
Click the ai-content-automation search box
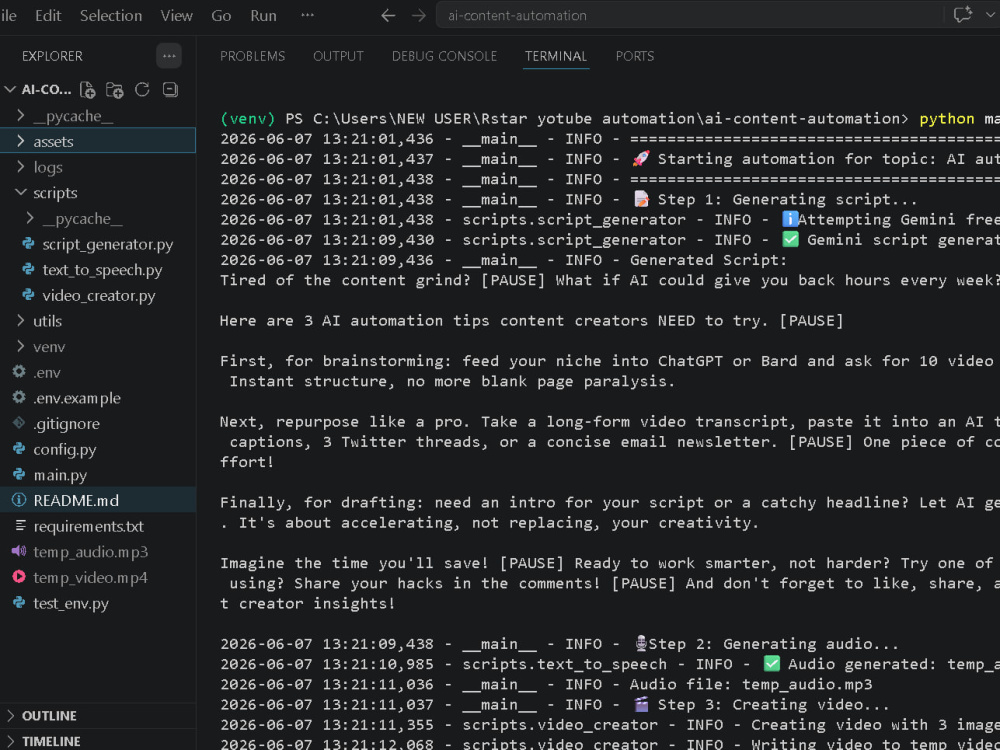pyautogui.click(x=689, y=15)
